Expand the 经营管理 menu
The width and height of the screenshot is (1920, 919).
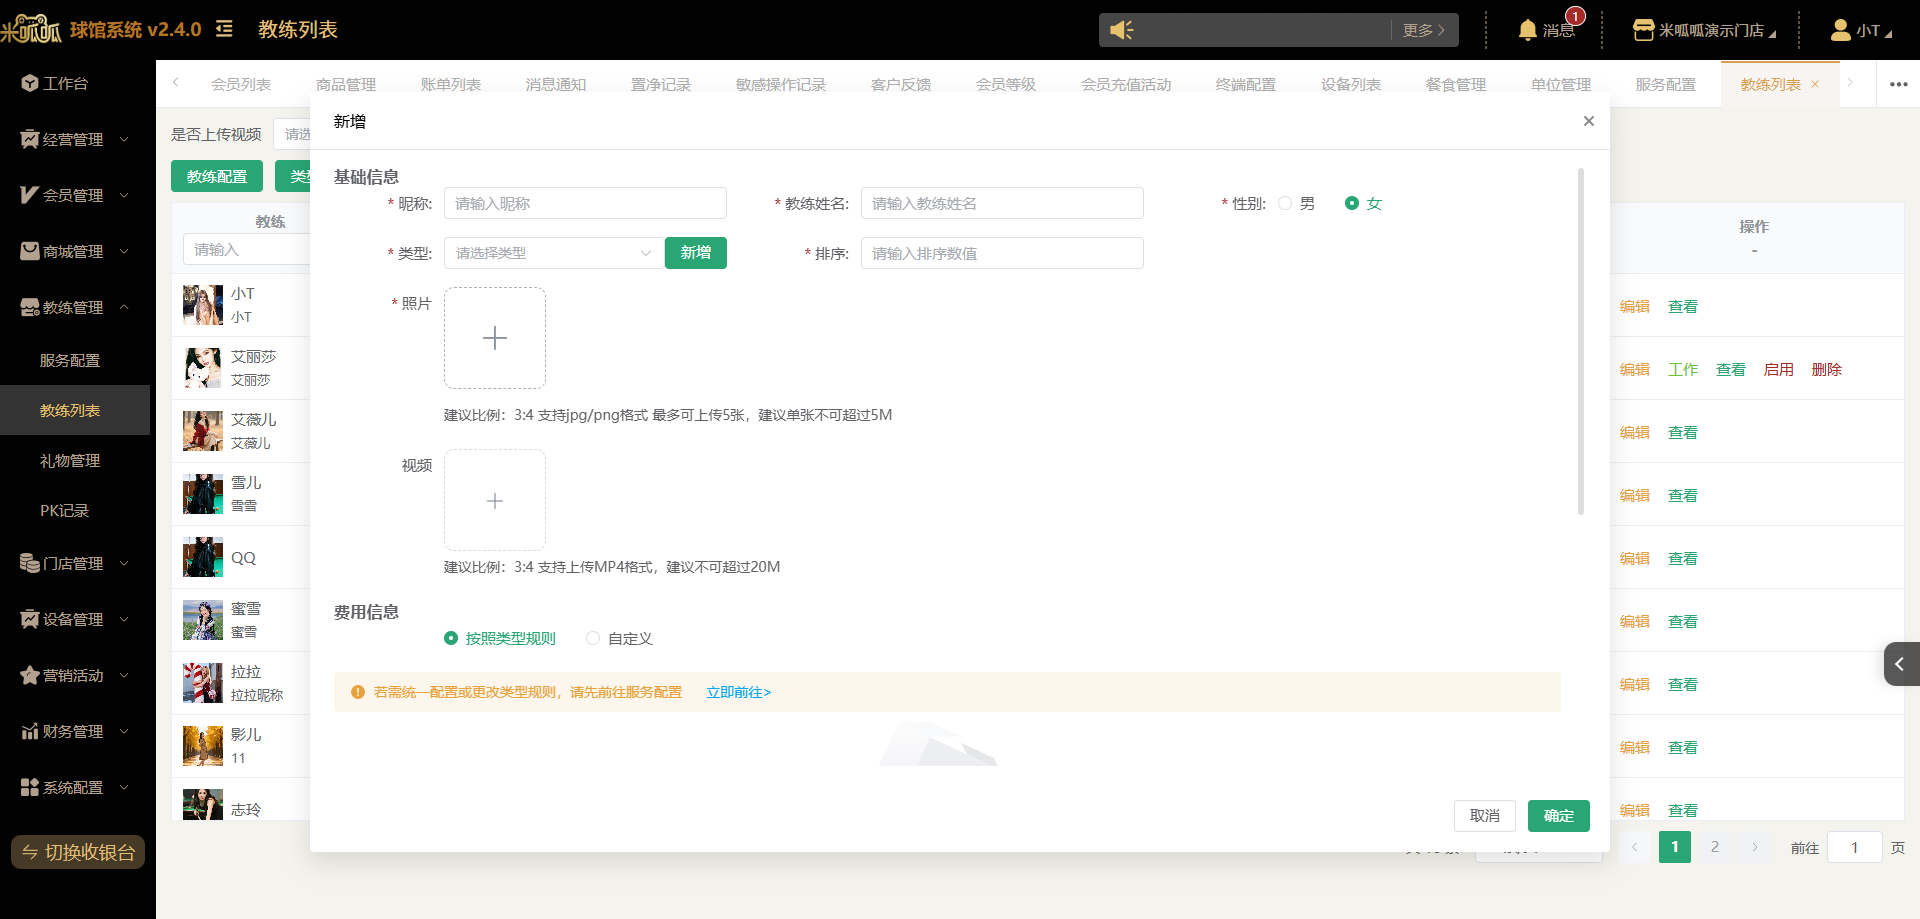[124, 139]
